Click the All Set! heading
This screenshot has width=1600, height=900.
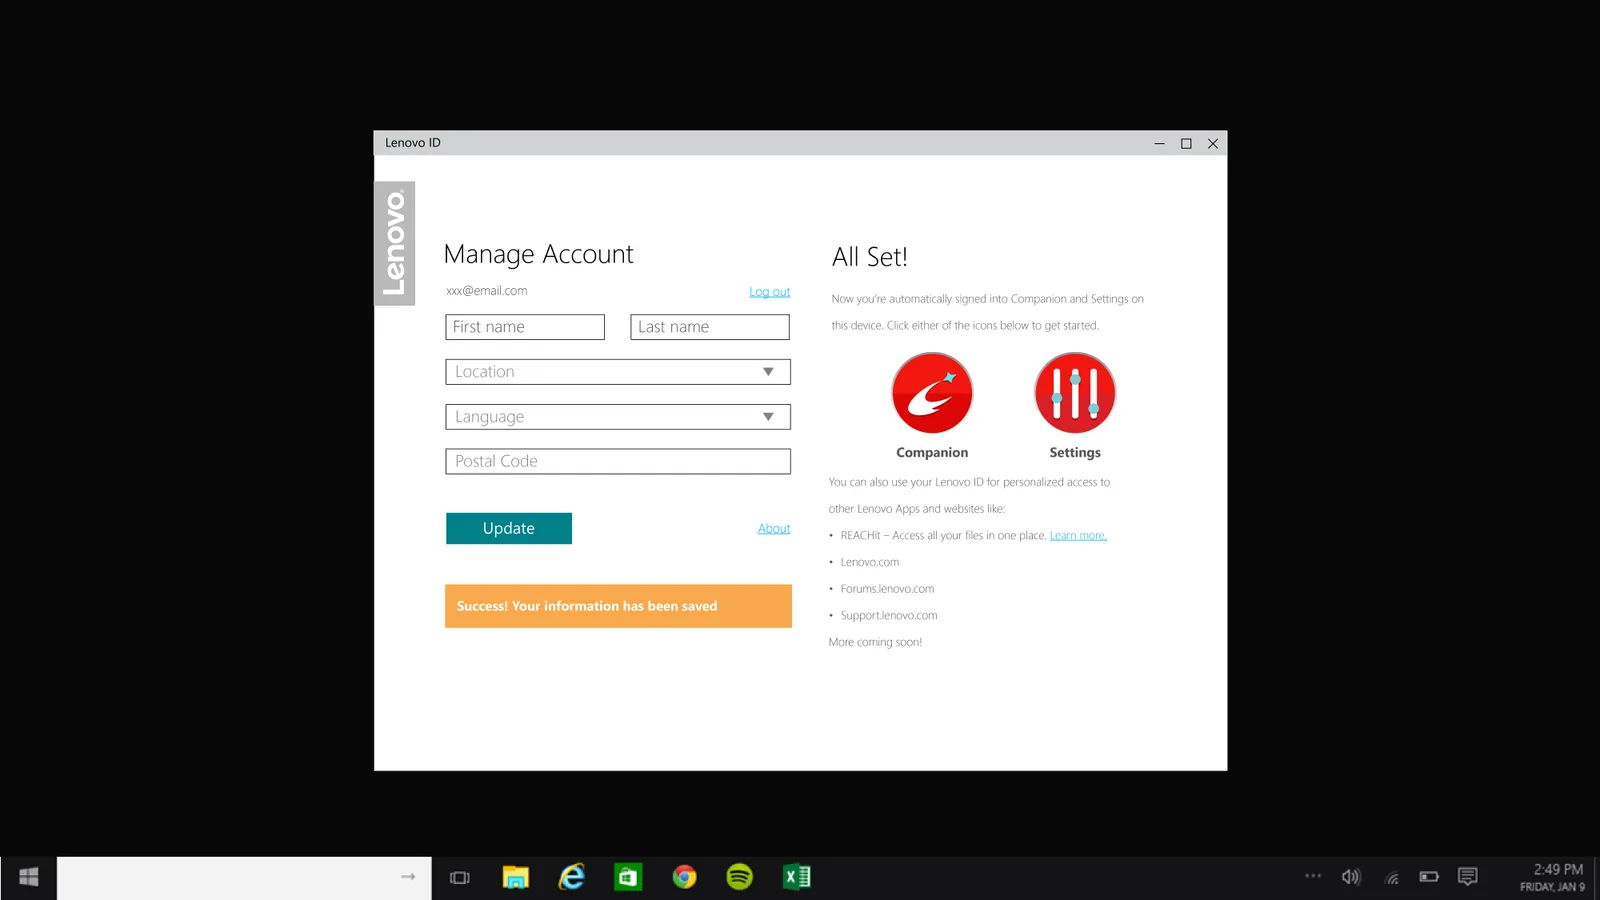click(870, 257)
